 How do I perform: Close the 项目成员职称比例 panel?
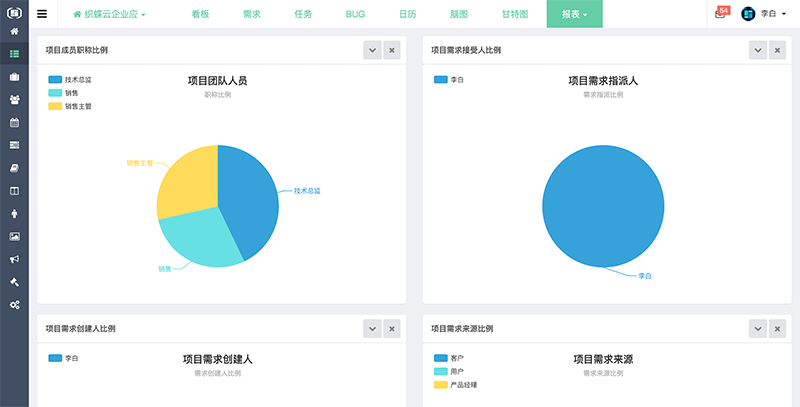click(392, 50)
